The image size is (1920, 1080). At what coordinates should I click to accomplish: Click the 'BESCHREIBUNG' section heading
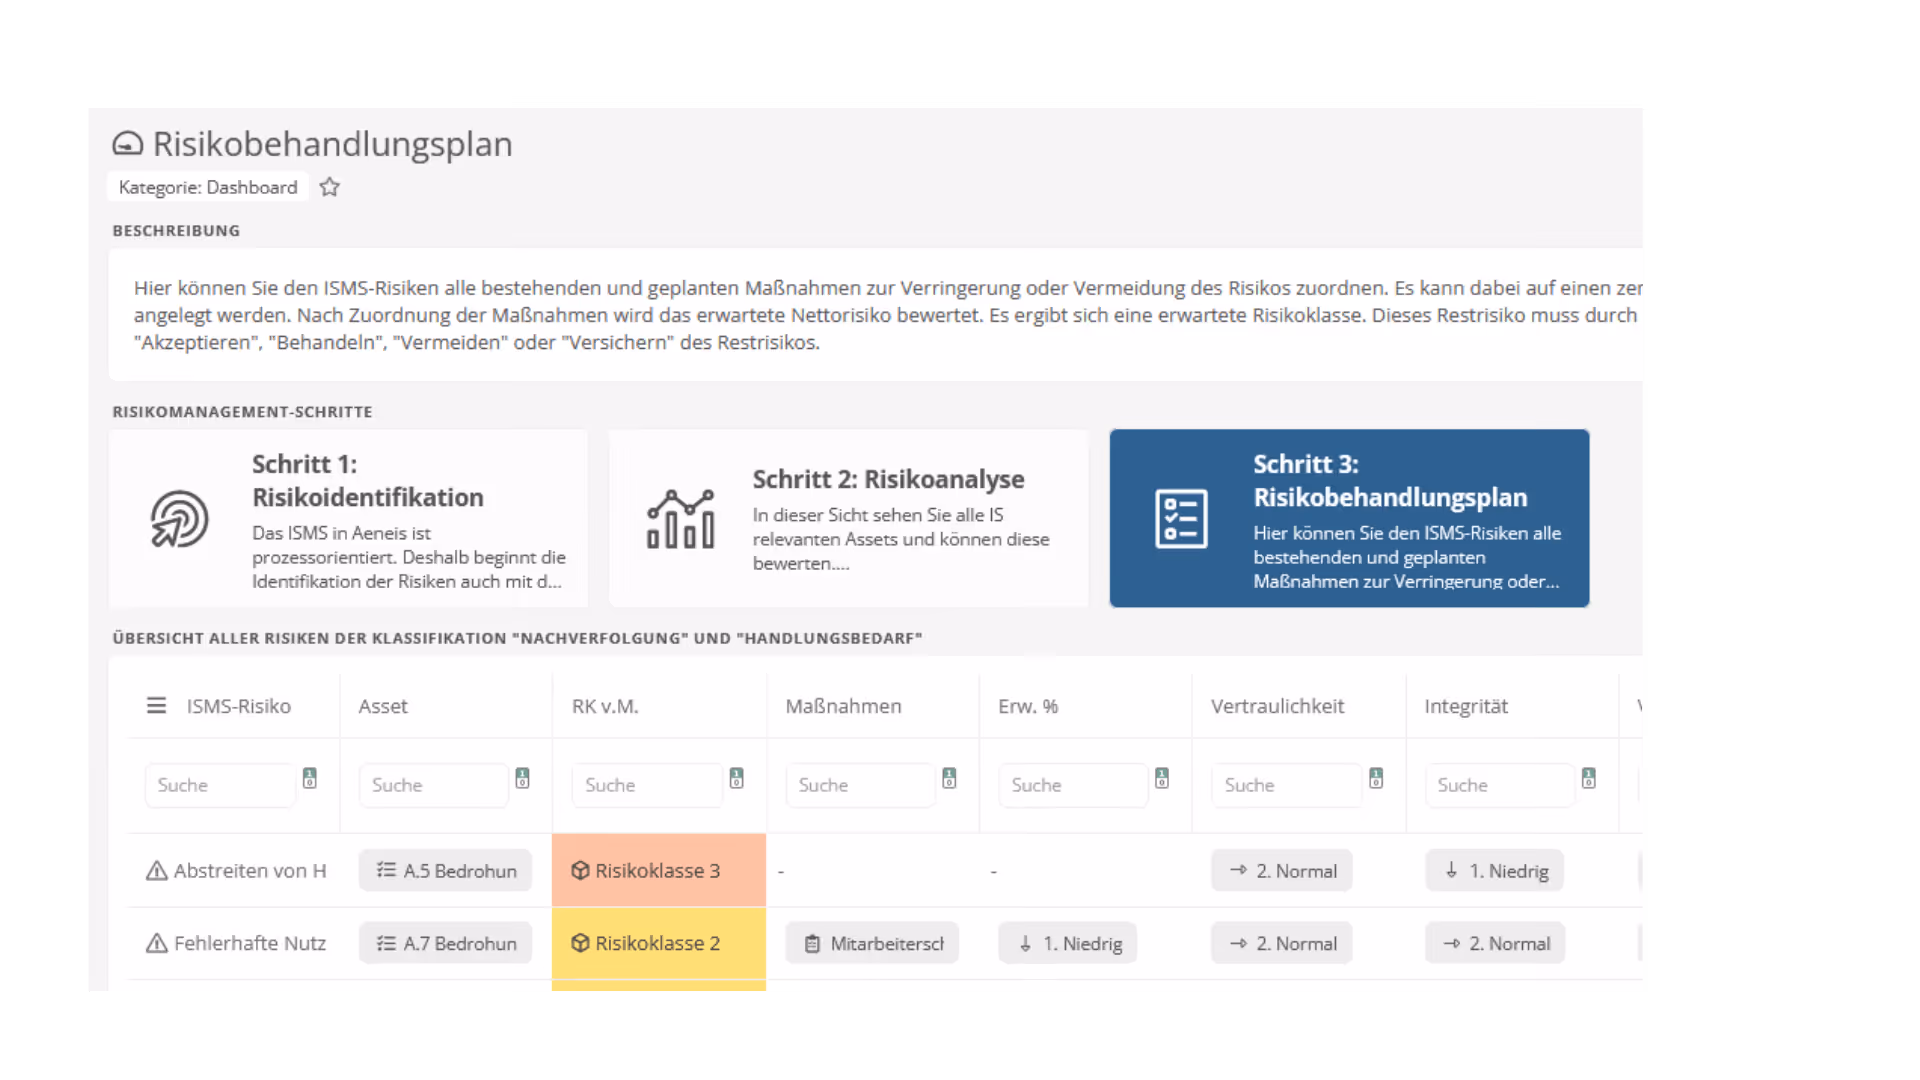coord(176,231)
